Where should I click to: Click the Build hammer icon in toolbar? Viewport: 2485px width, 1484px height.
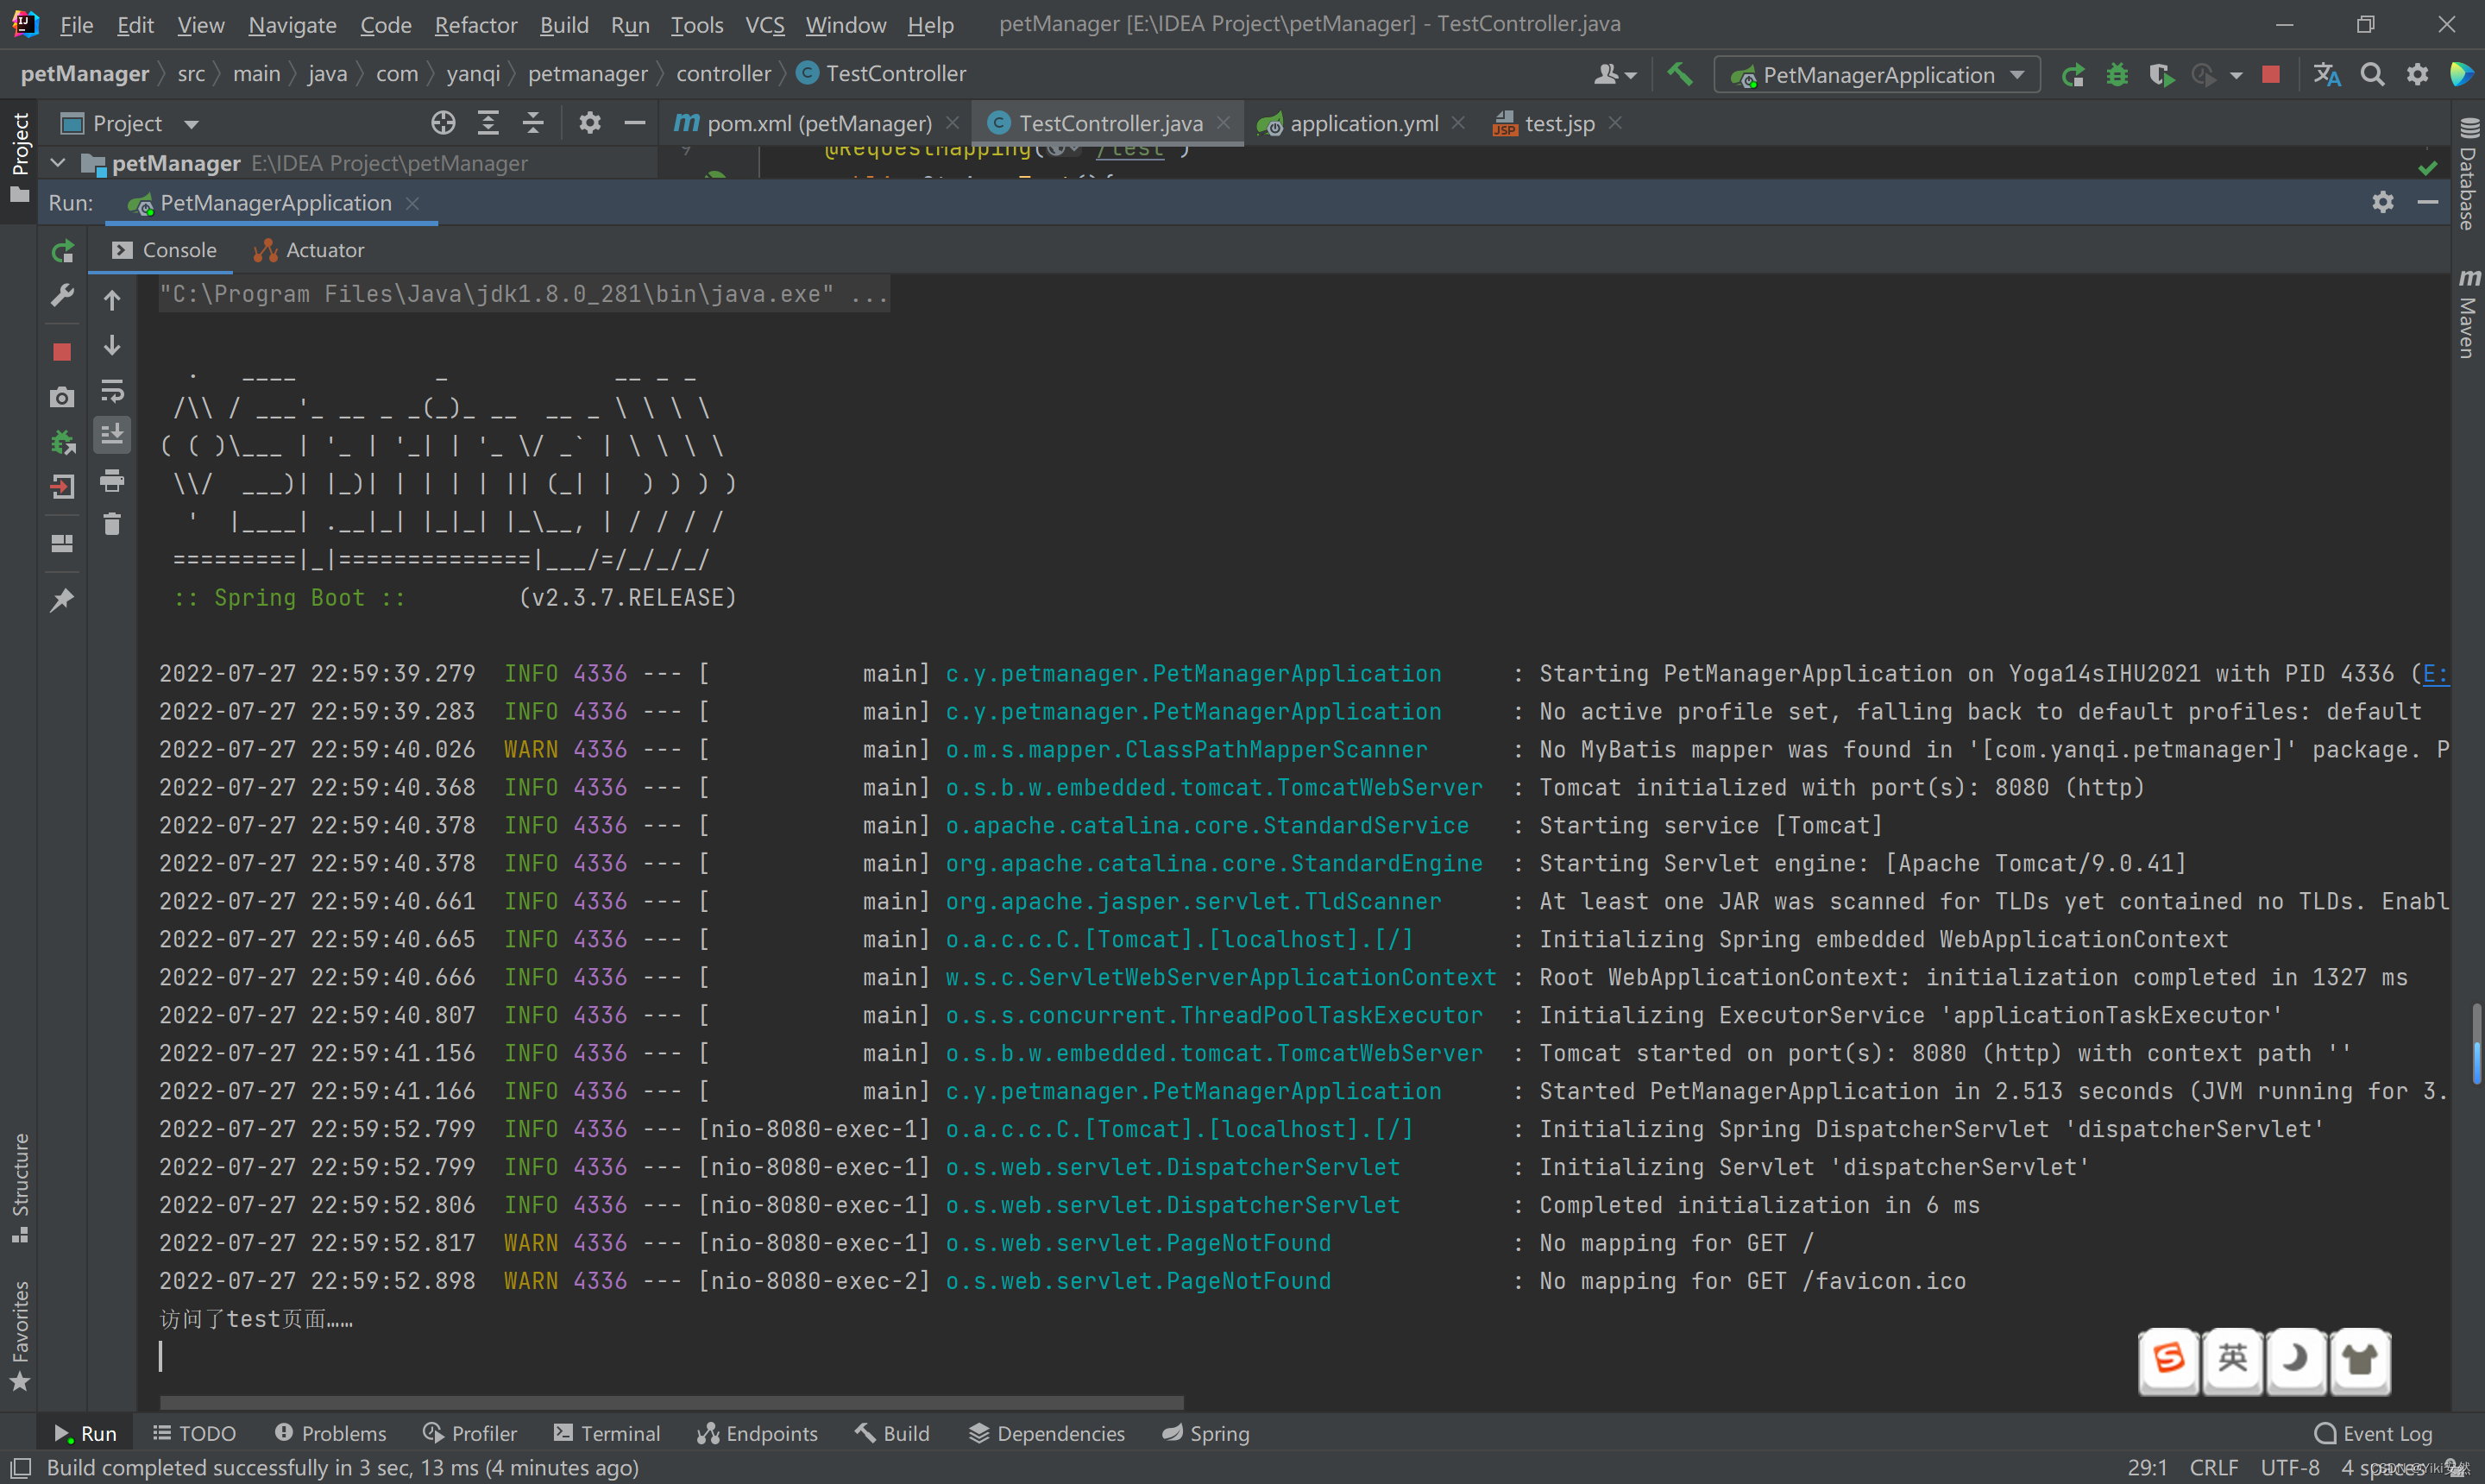(1680, 74)
